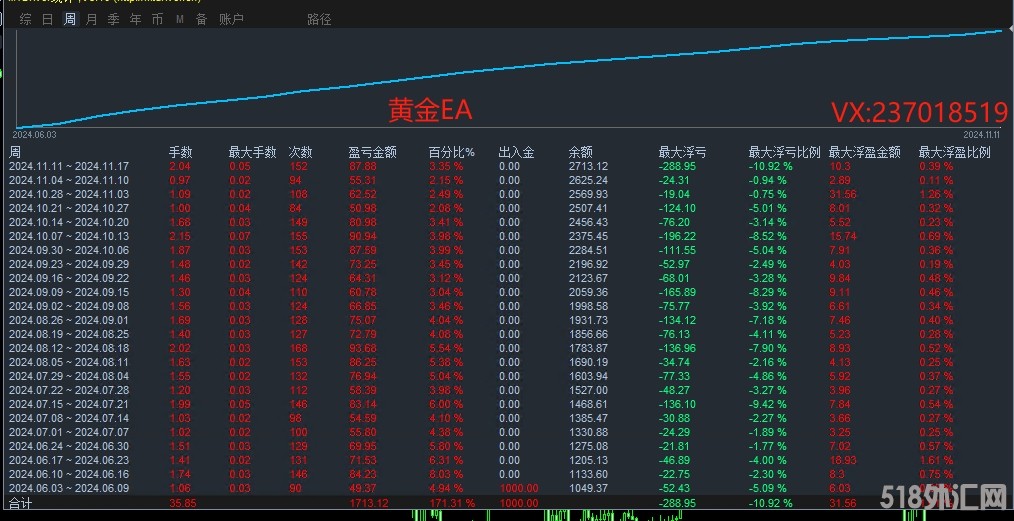
Task: Click max floating loss ratio -9.42 %
Action: pyautogui.click(x=768, y=404)
